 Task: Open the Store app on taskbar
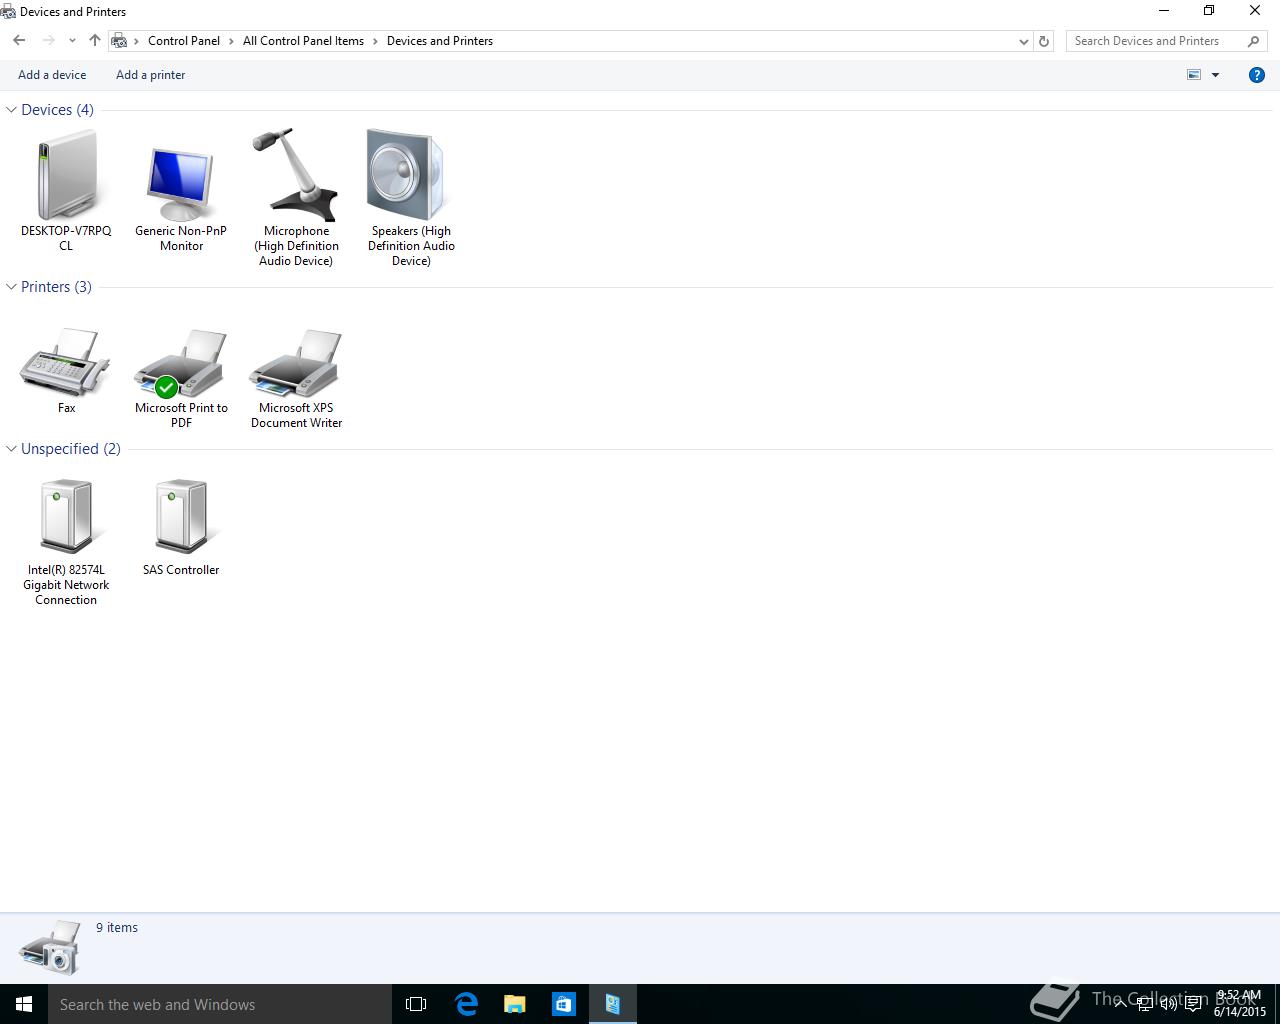click(x=564, y=1004)
